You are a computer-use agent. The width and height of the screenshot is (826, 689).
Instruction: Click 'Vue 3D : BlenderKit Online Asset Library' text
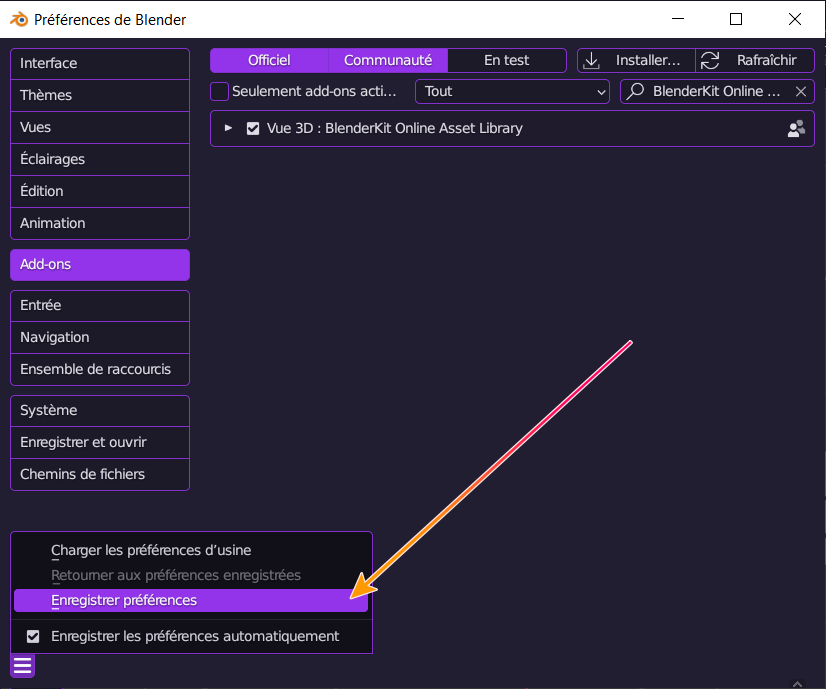395,129
